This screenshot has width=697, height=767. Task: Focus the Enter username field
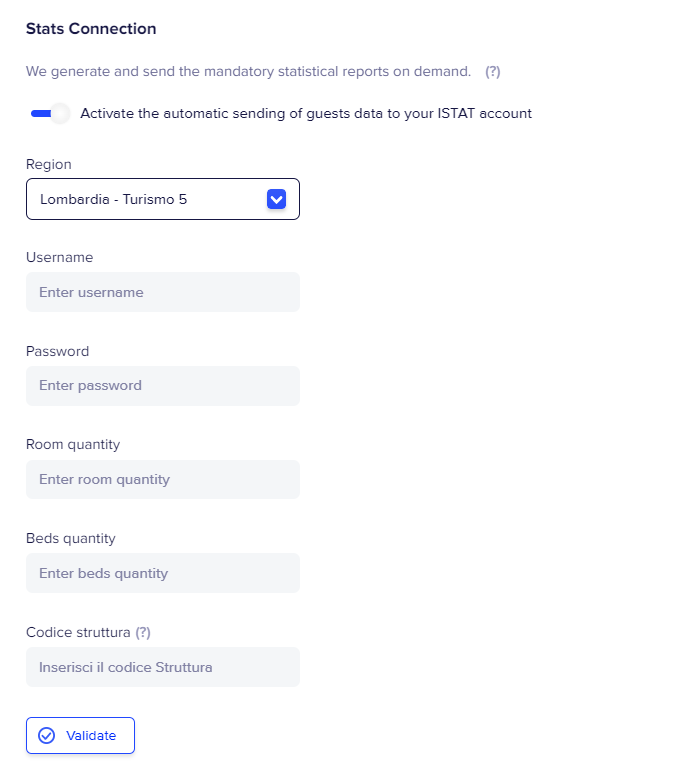pyautogui.click(x=163, y=292)
